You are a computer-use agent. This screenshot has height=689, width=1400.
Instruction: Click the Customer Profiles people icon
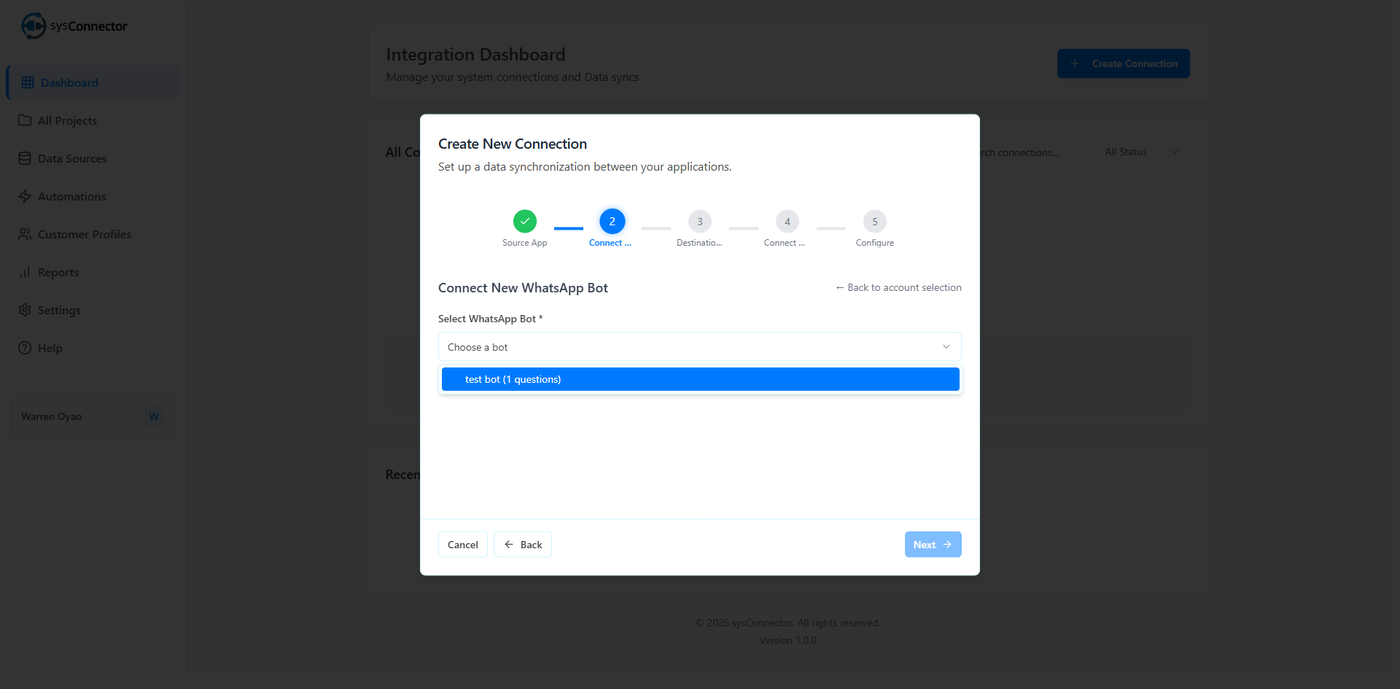[25, 235]
